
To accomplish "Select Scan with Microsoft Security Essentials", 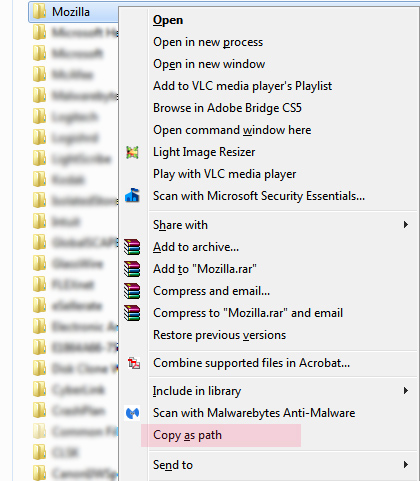I will click(259, 196).
